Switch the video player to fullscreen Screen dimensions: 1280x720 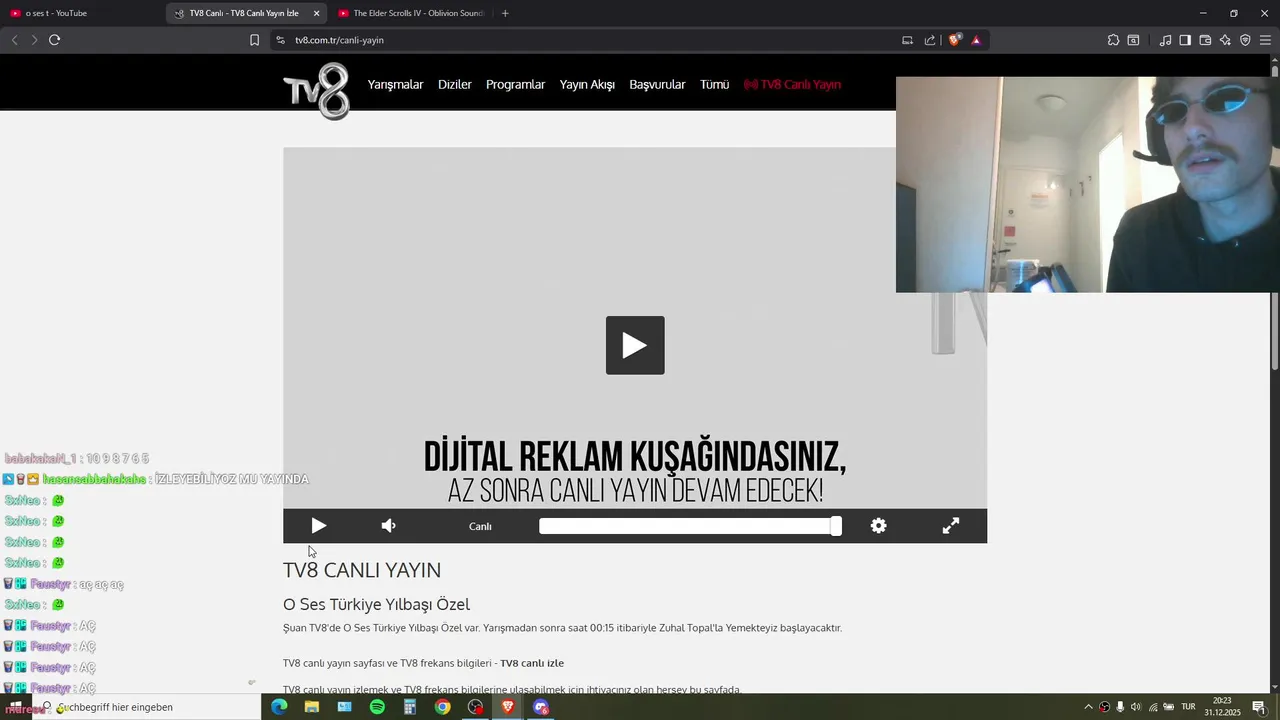pos(951,526)
